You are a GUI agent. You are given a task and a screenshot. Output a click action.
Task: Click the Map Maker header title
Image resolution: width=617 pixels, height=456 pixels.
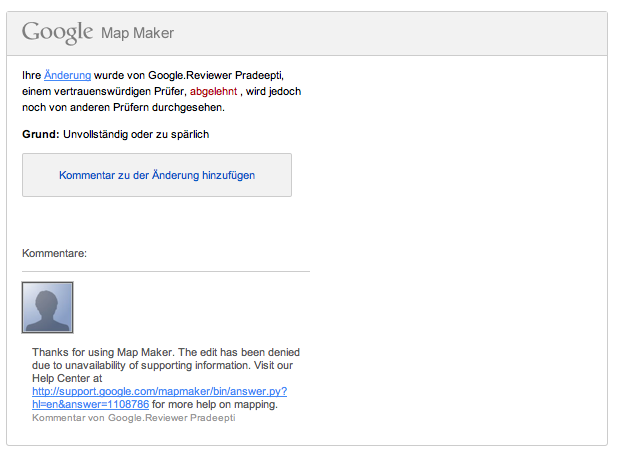[137, 33]
